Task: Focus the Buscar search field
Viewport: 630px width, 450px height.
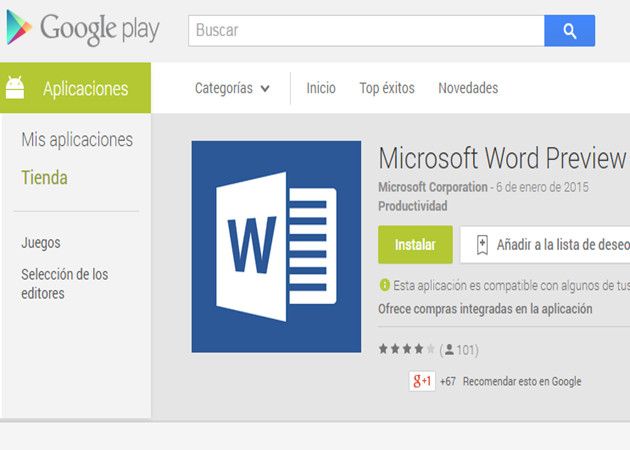Action: coord(366,31)
